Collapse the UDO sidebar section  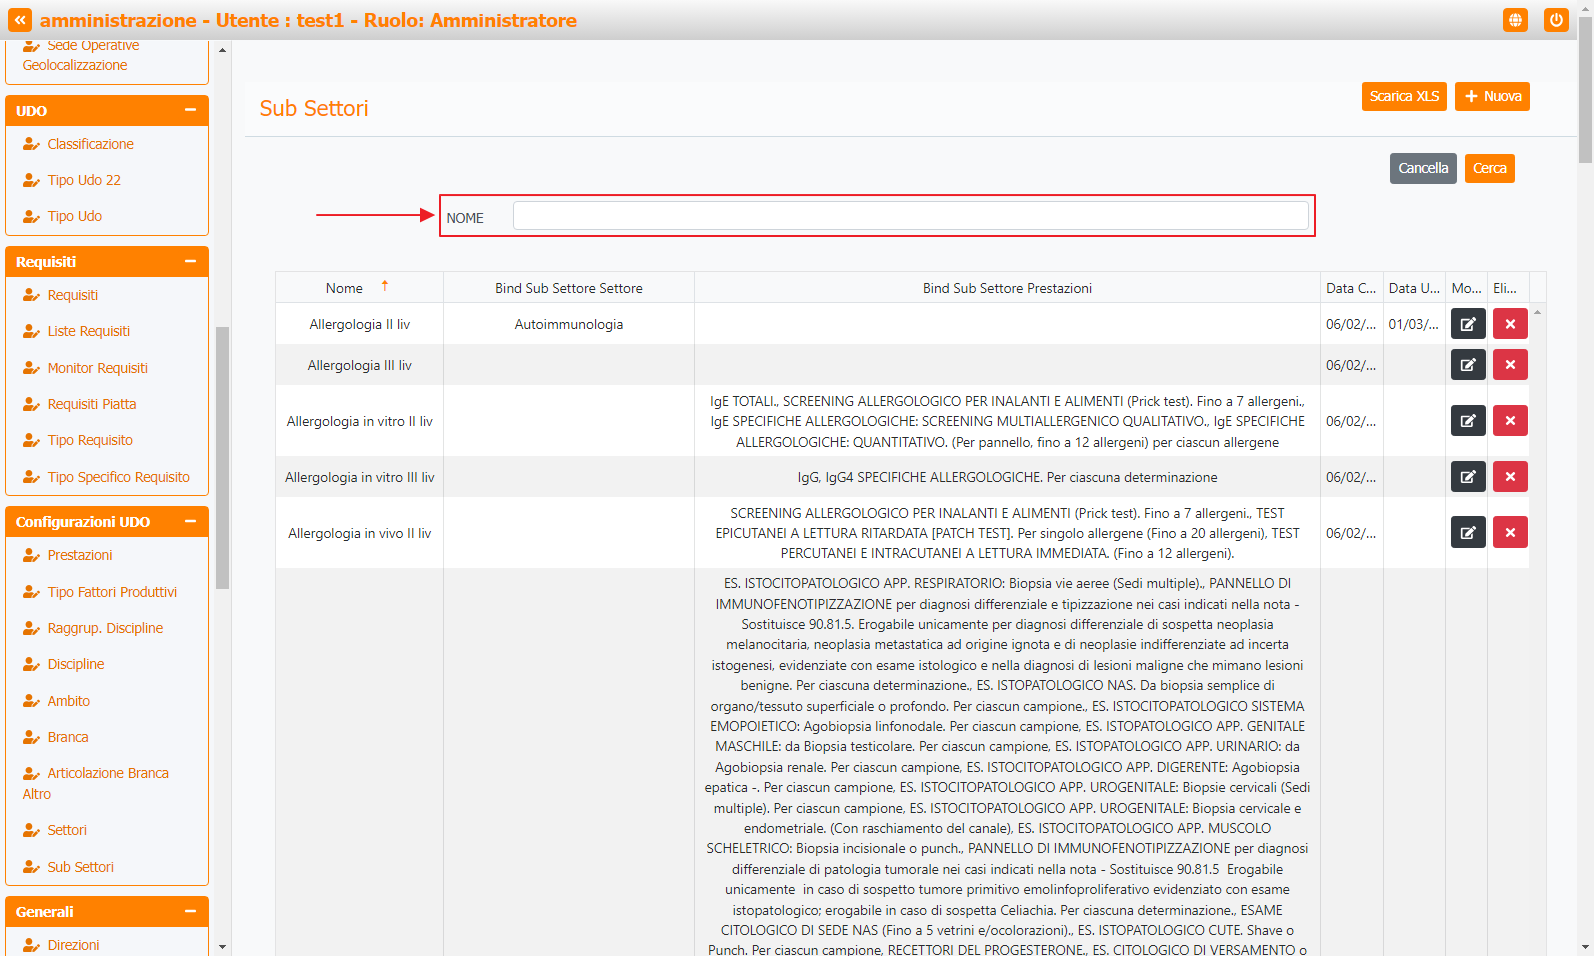190,110
